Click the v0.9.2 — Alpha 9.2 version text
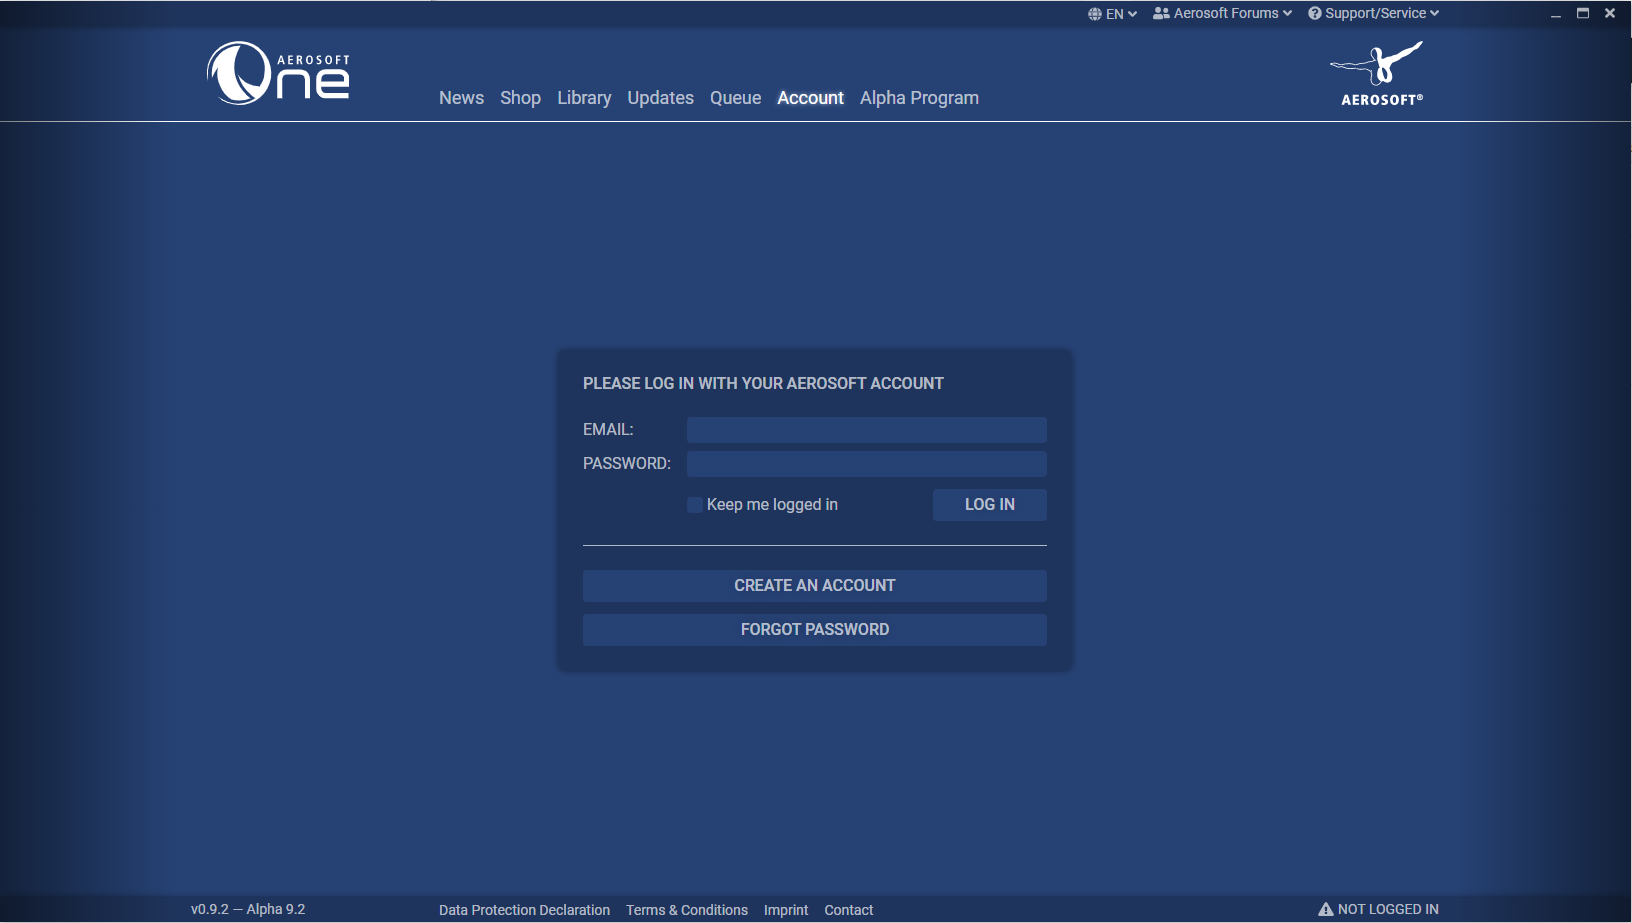 pos(248,909)
